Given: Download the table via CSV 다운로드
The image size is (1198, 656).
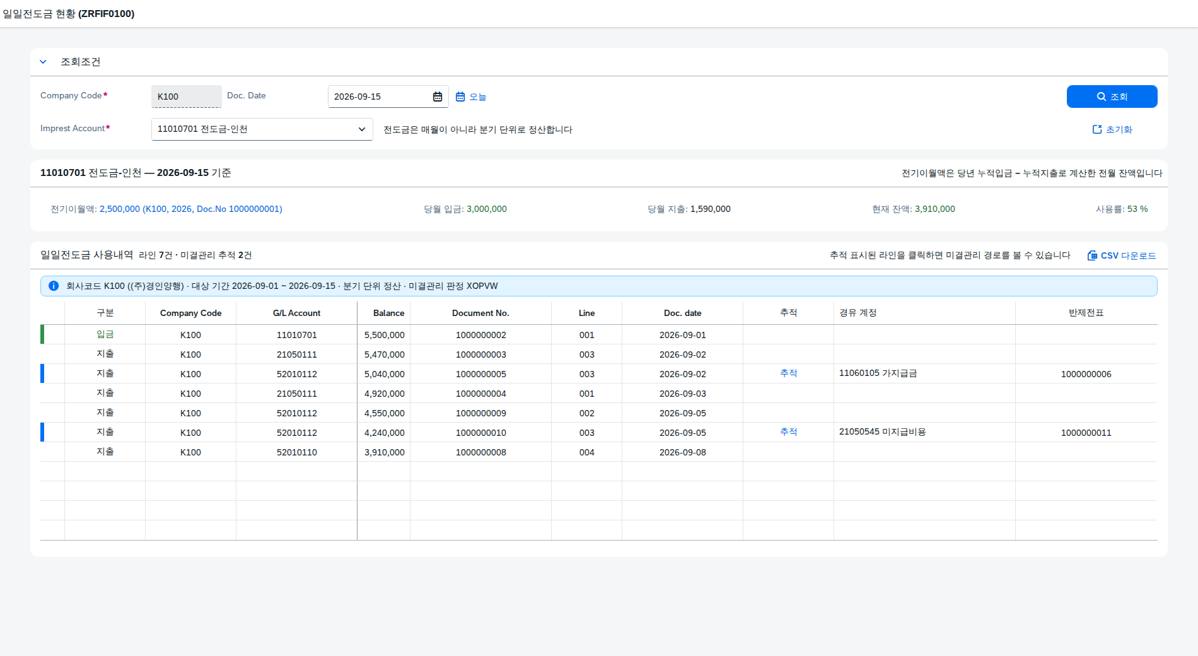Looking at the screenshot, I should tap(1122, 256).
